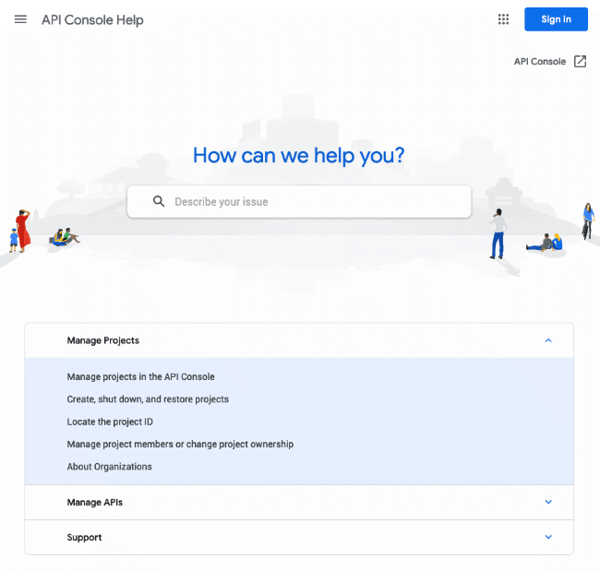Click the How can we help you? heading
600x571 pixels.
pyautogui.click(x=298, y=155)
